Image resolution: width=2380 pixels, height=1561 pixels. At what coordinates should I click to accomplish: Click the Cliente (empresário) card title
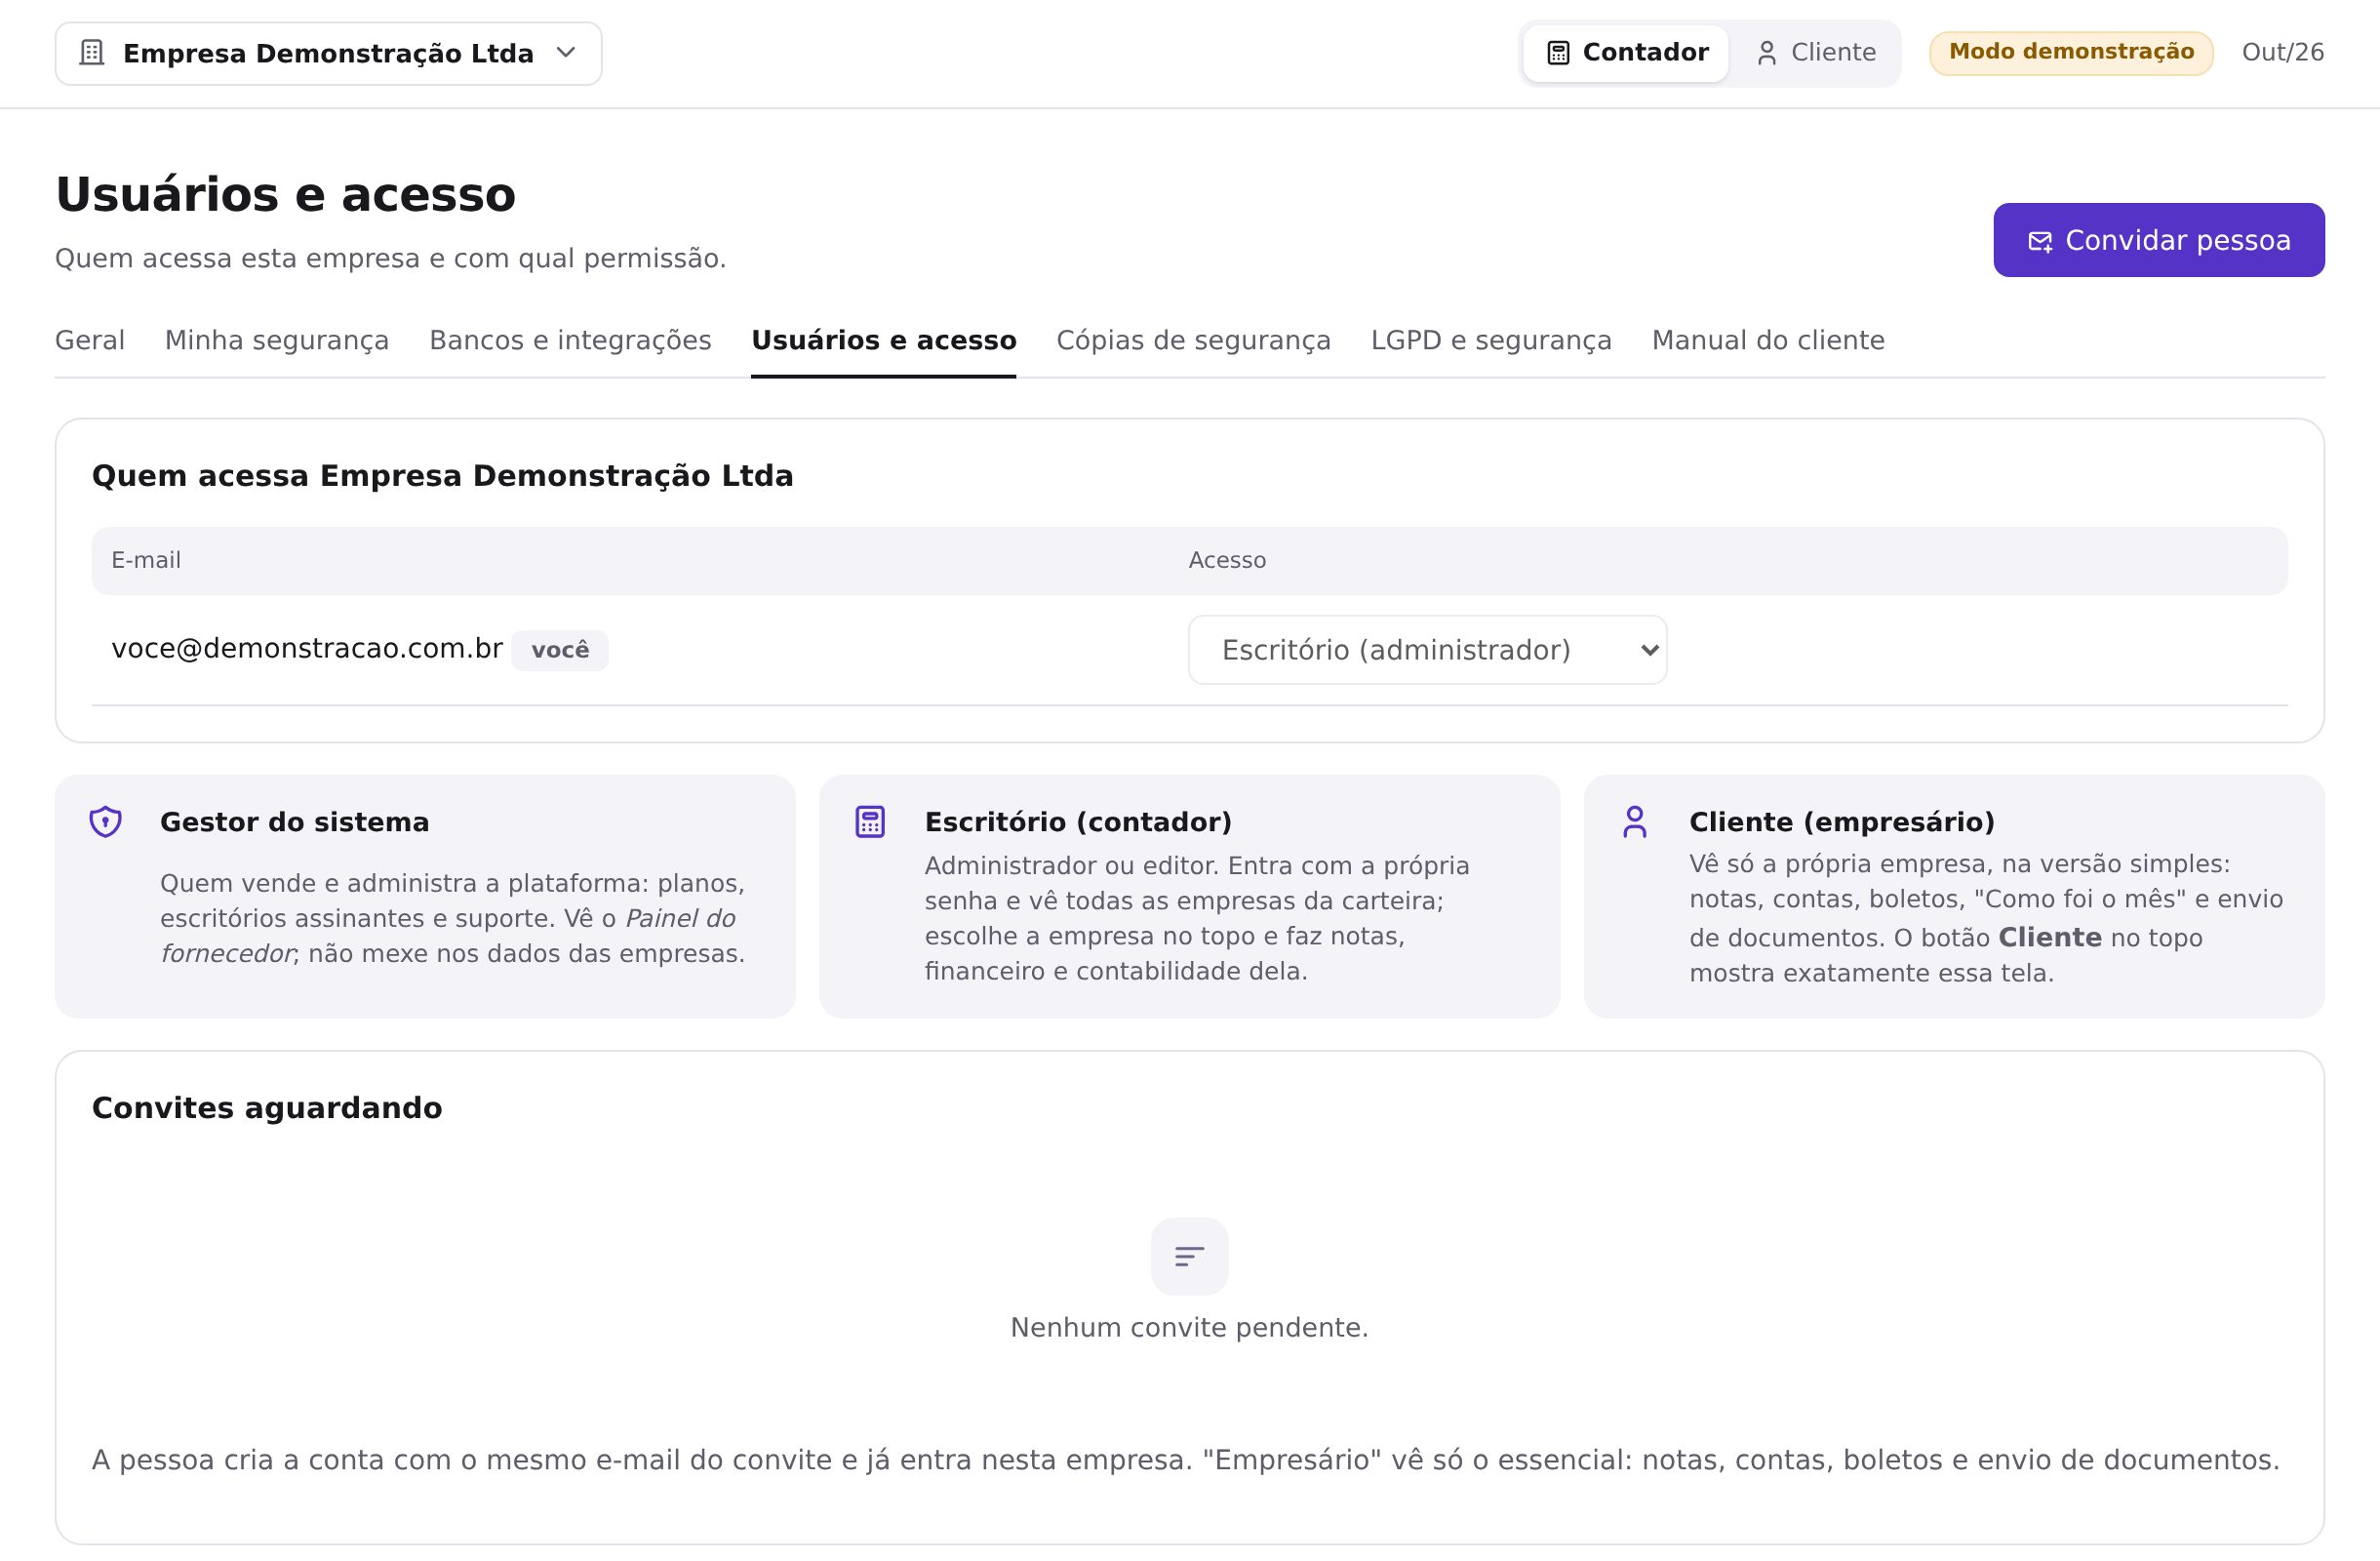[1842, 822]
